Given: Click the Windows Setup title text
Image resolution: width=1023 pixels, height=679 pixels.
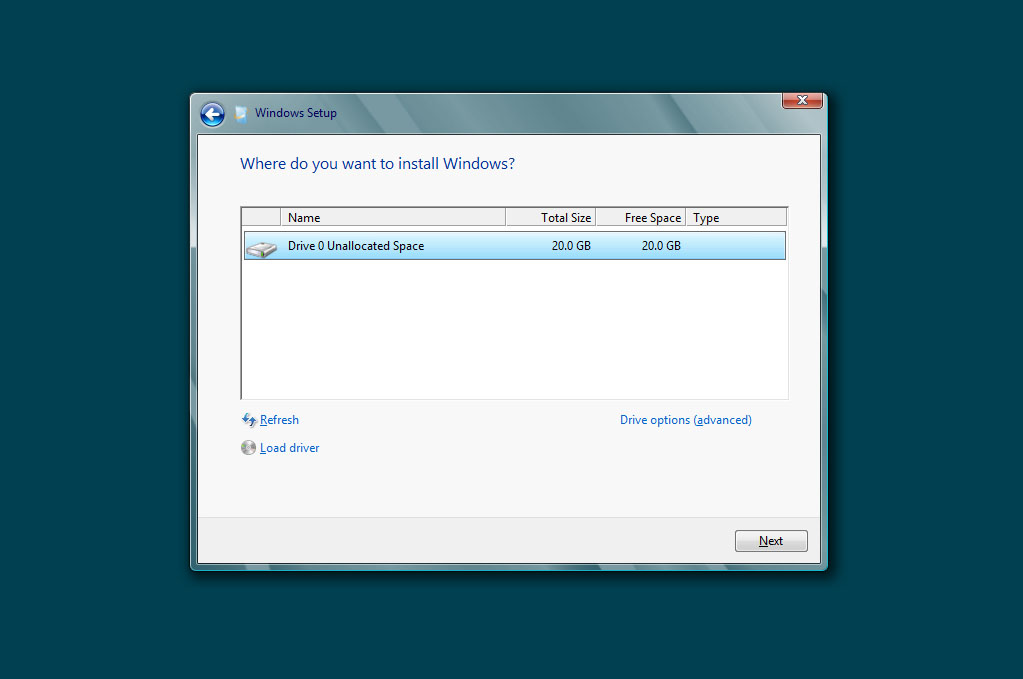Looking at the screenshot, I should 296,113.
